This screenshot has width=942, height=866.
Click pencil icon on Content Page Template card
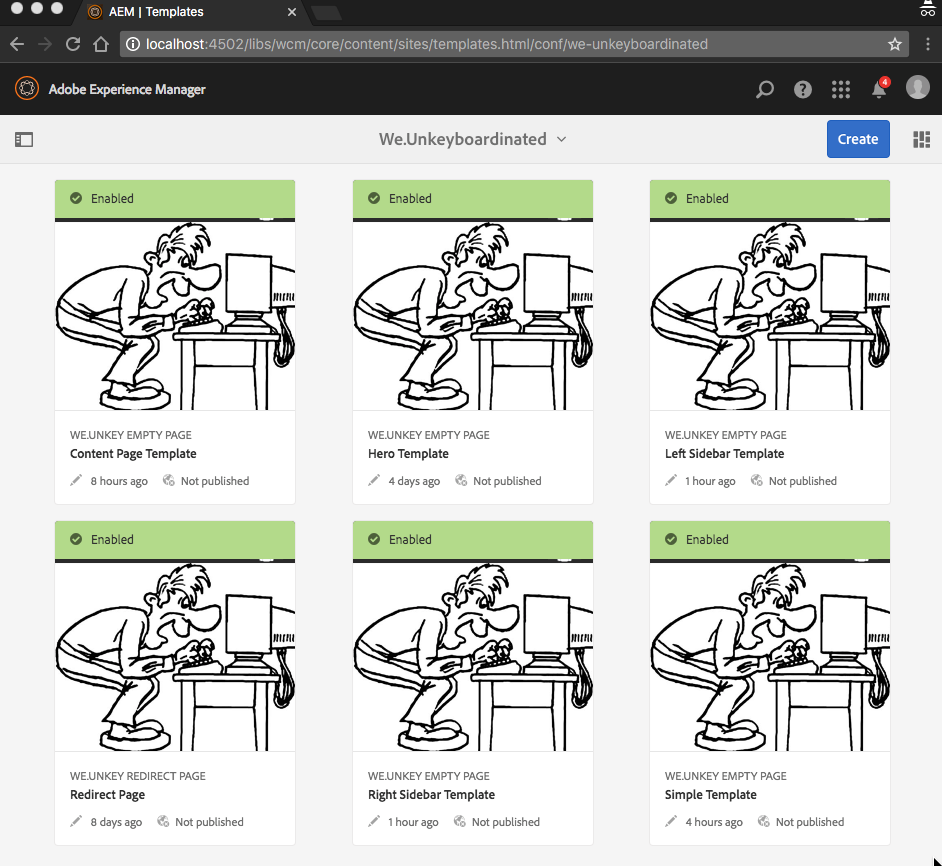[76, 480]
